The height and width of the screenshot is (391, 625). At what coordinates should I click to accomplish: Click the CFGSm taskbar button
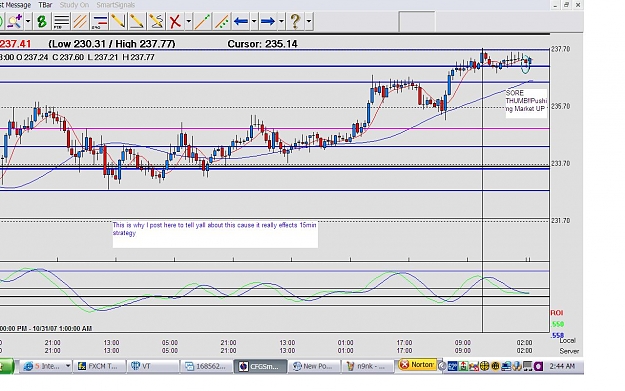[260, 366]
